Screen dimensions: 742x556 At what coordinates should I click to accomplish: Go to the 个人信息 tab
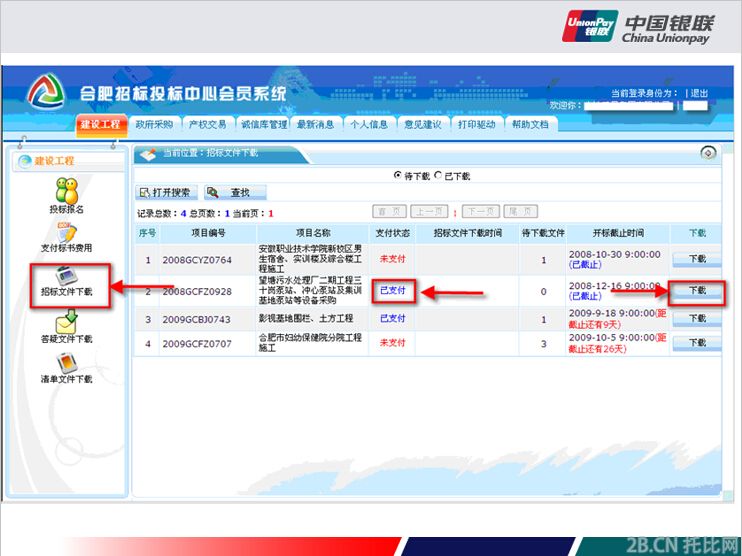[368, 125]
